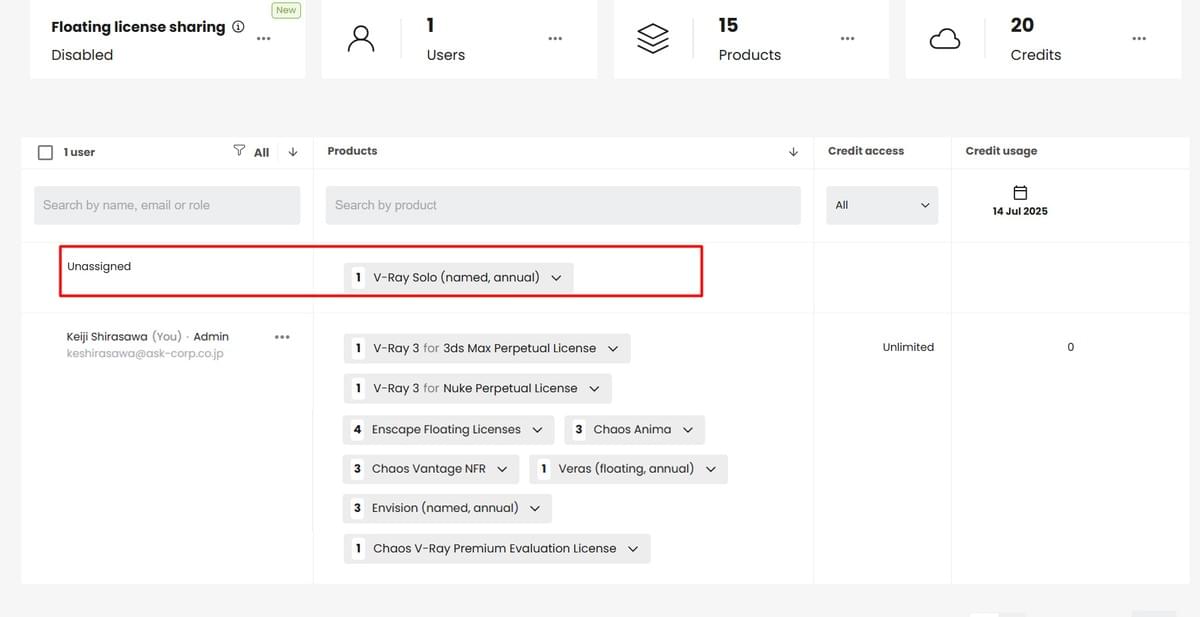Open the Keiji Shirasawa row options menu
The height and width of the screenshot is (617, 1200).
coord(282,337)
